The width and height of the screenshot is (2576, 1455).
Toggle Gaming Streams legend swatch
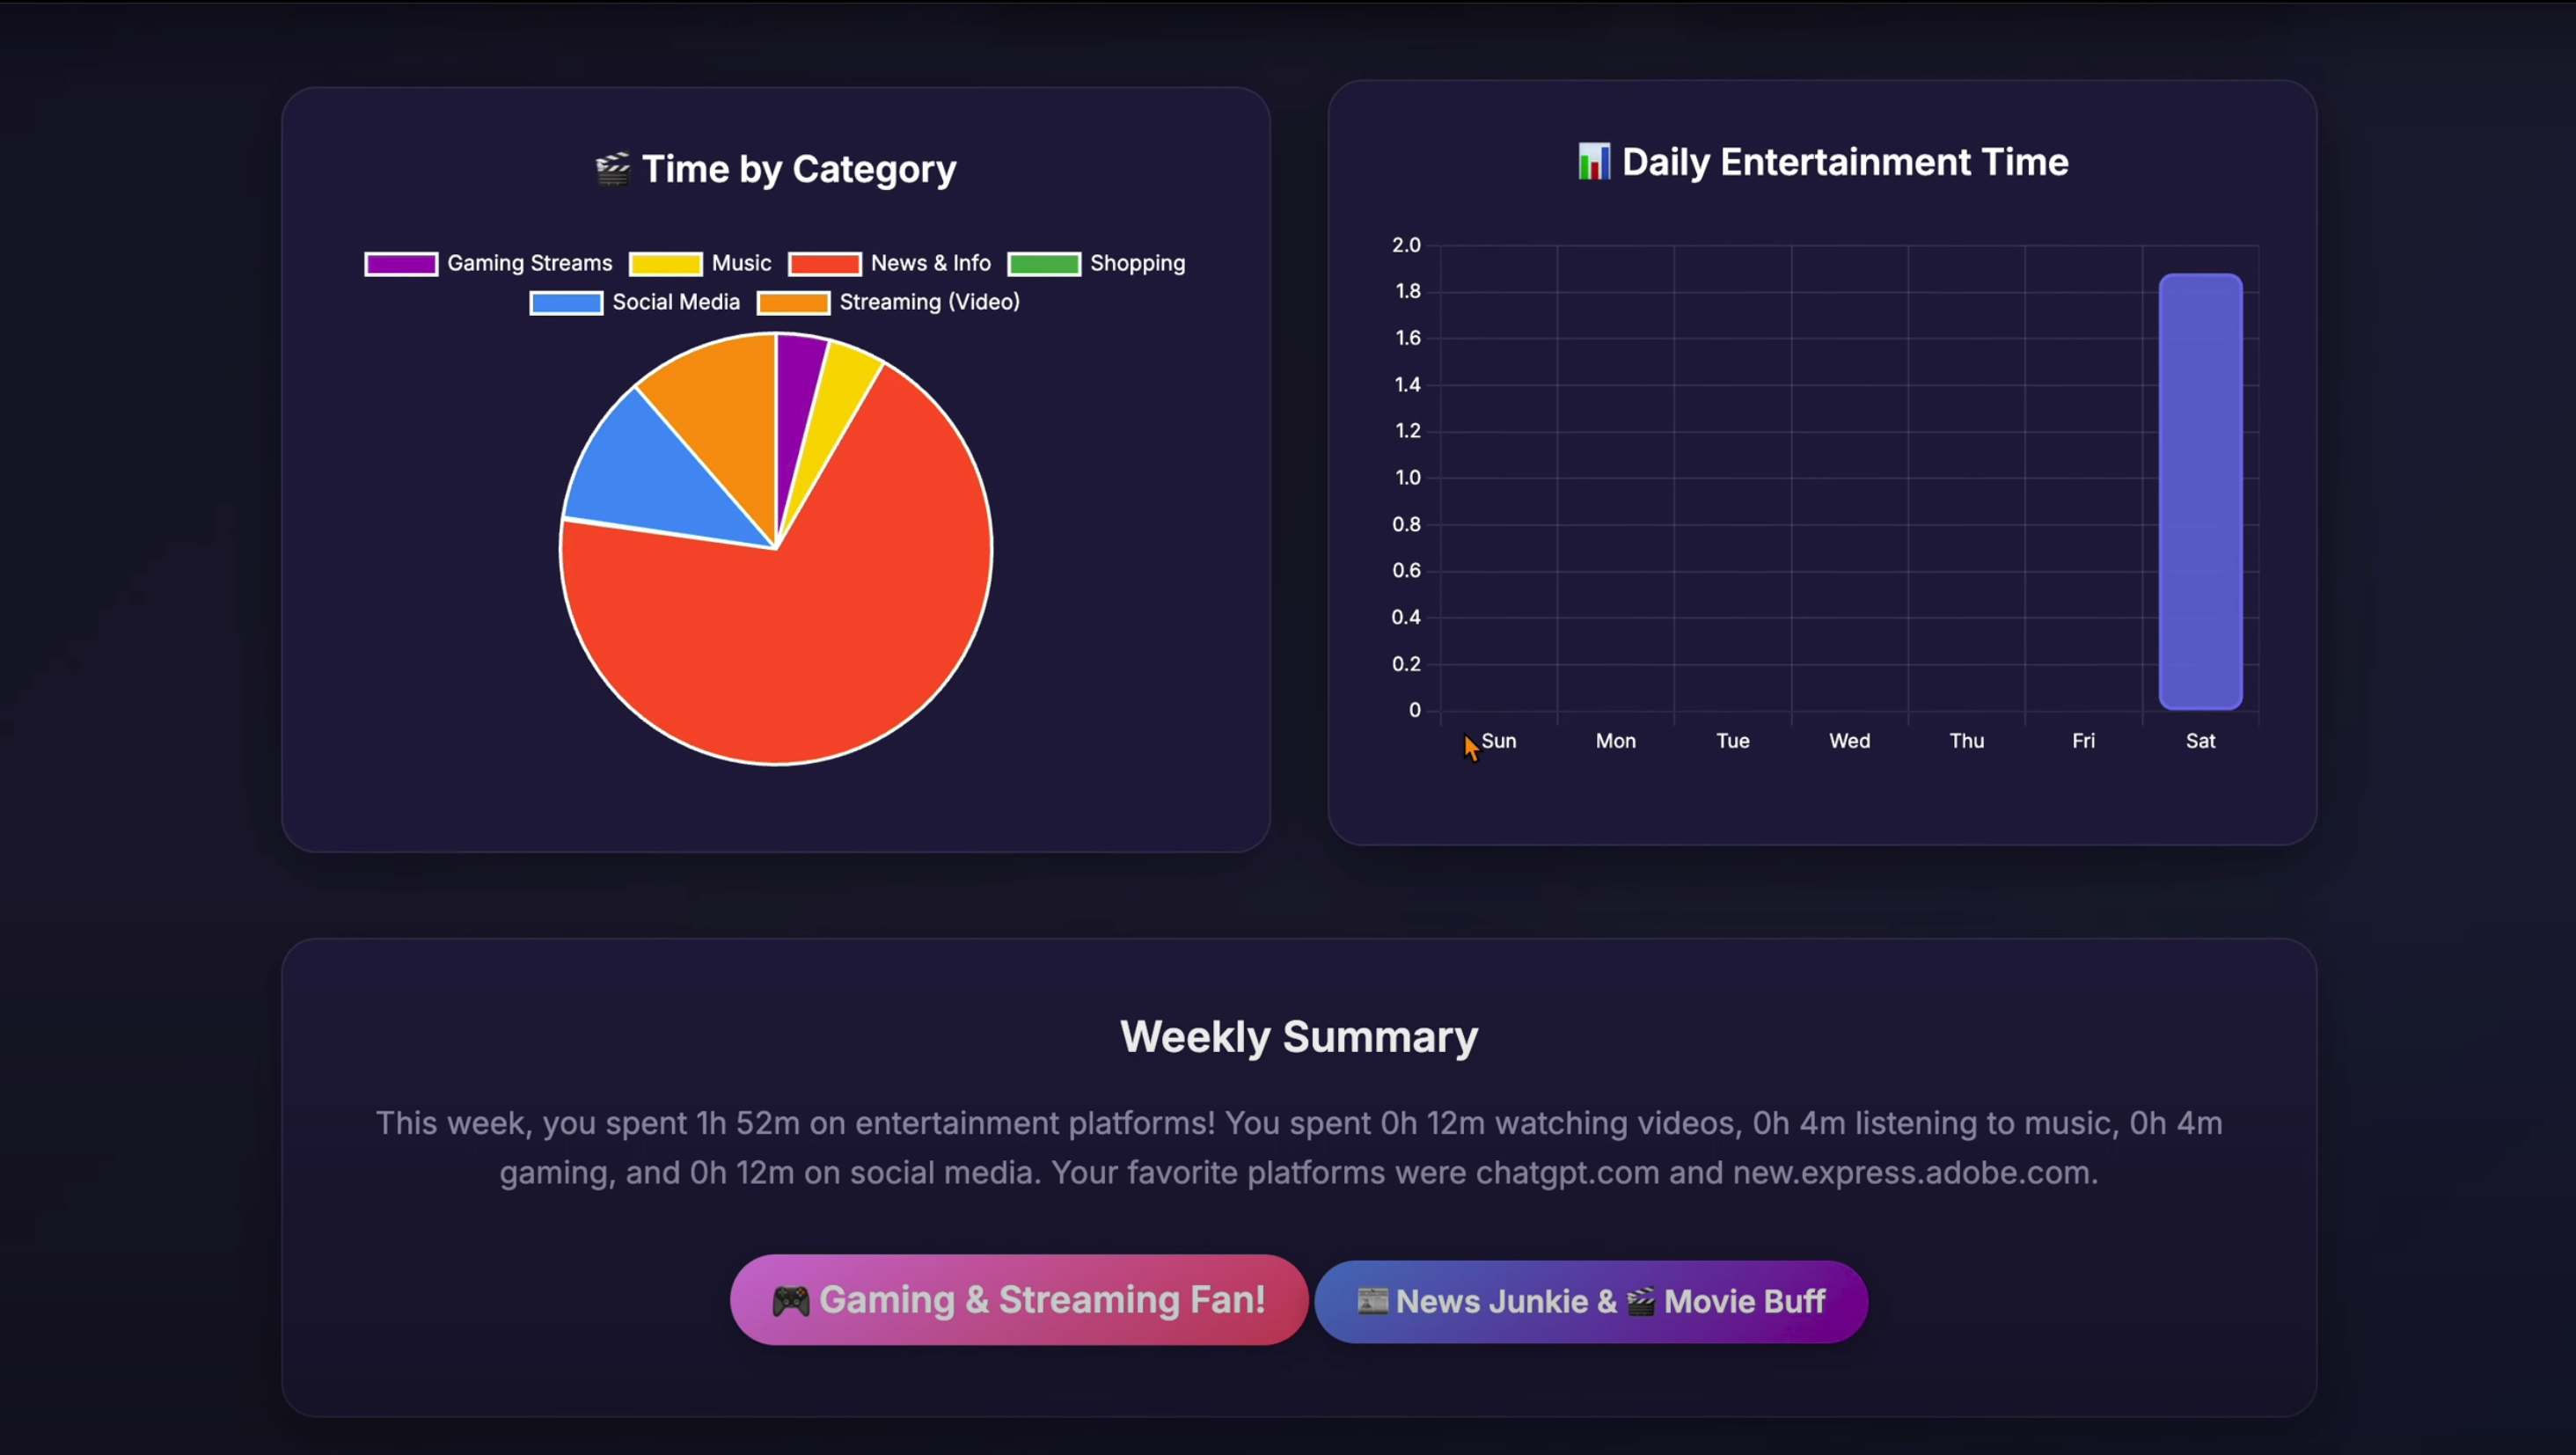(x=400, y=264)
